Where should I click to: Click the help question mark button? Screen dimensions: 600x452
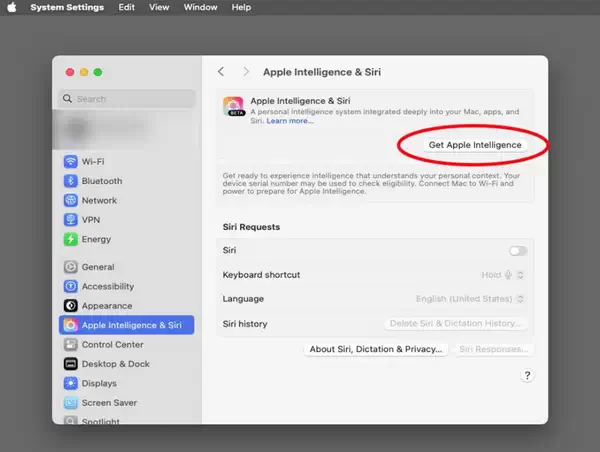pos(527,375)
